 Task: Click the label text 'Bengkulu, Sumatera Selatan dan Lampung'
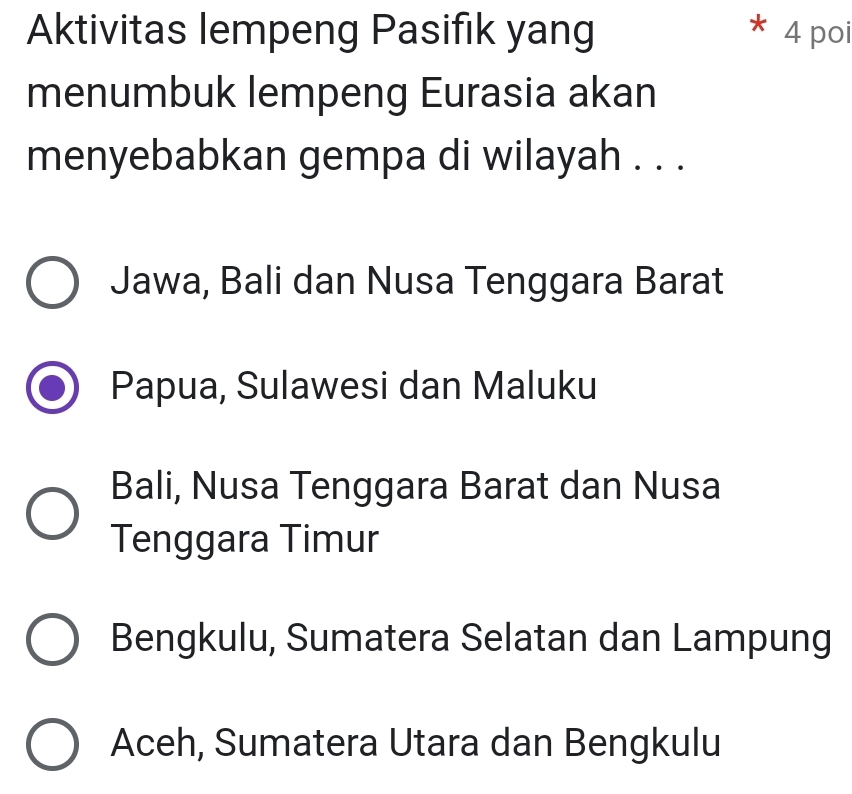point(471,639)
